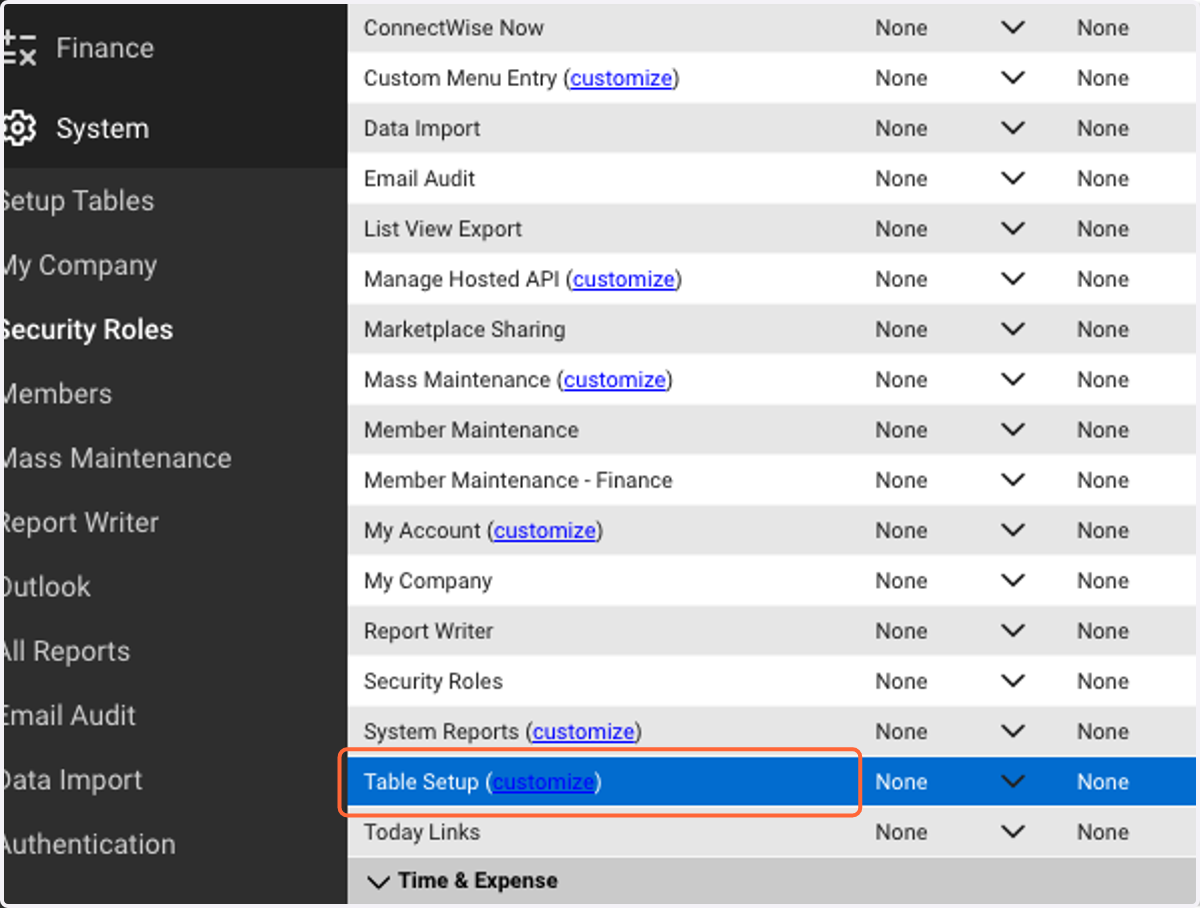Click customize link for Custom Menu Entry
The width and height of the screenshot is (1200, 908).
[x=621, y=78]
